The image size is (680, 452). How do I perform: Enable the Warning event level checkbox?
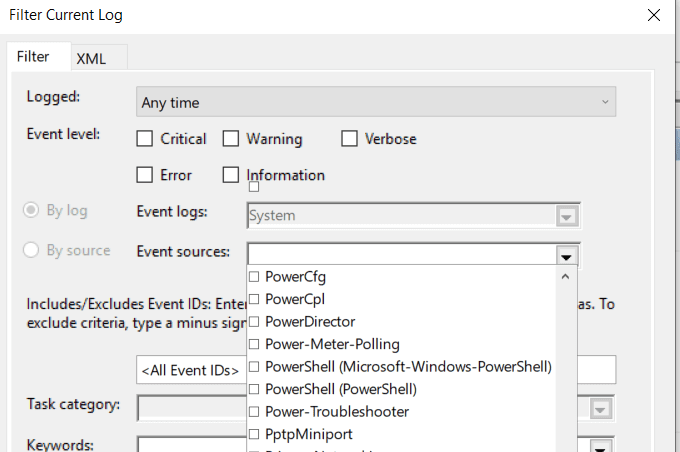[231, 139]
